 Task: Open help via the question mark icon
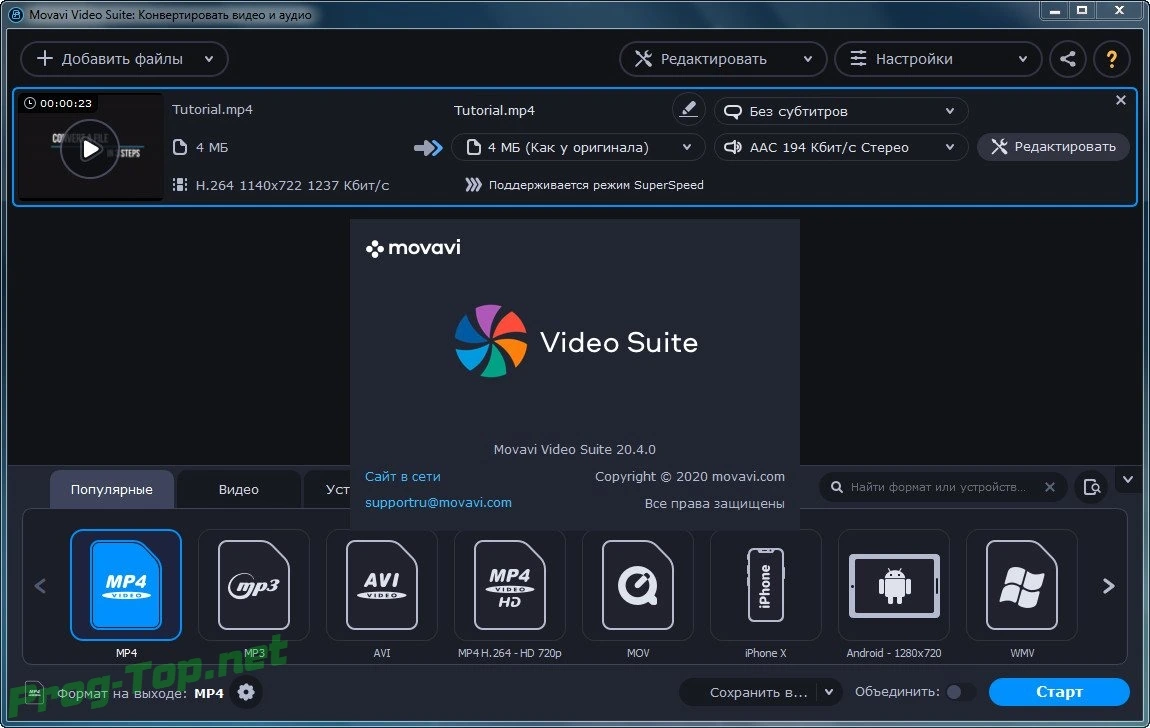1112,59
